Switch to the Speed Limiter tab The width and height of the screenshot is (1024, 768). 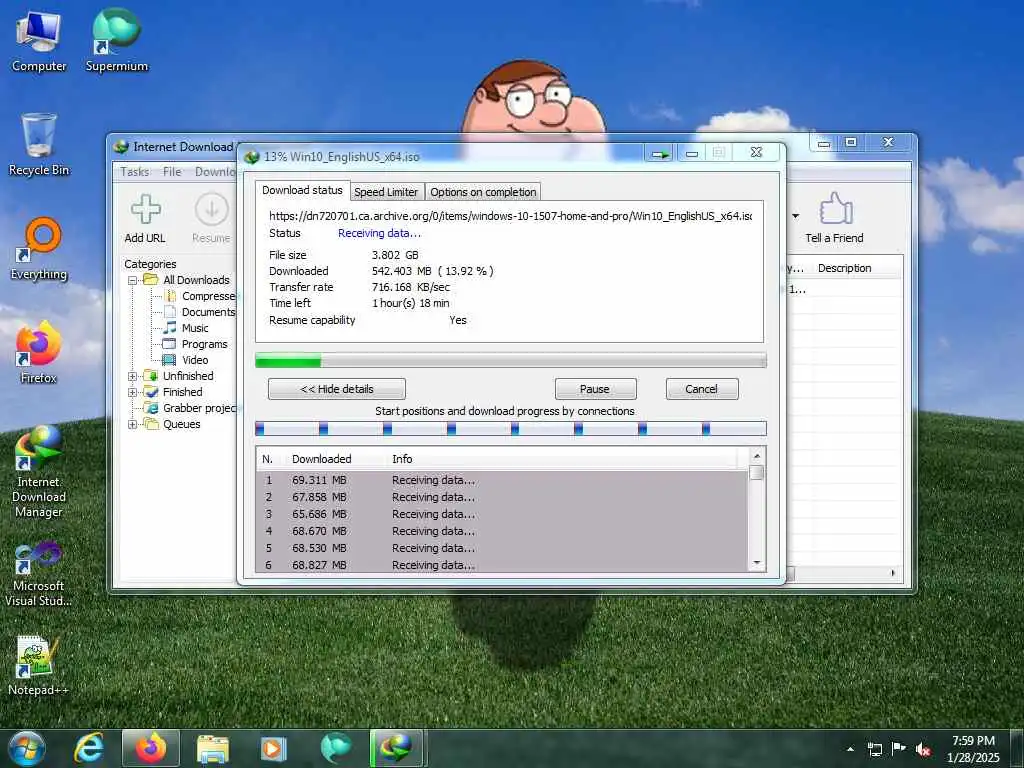tap(386, 192)
